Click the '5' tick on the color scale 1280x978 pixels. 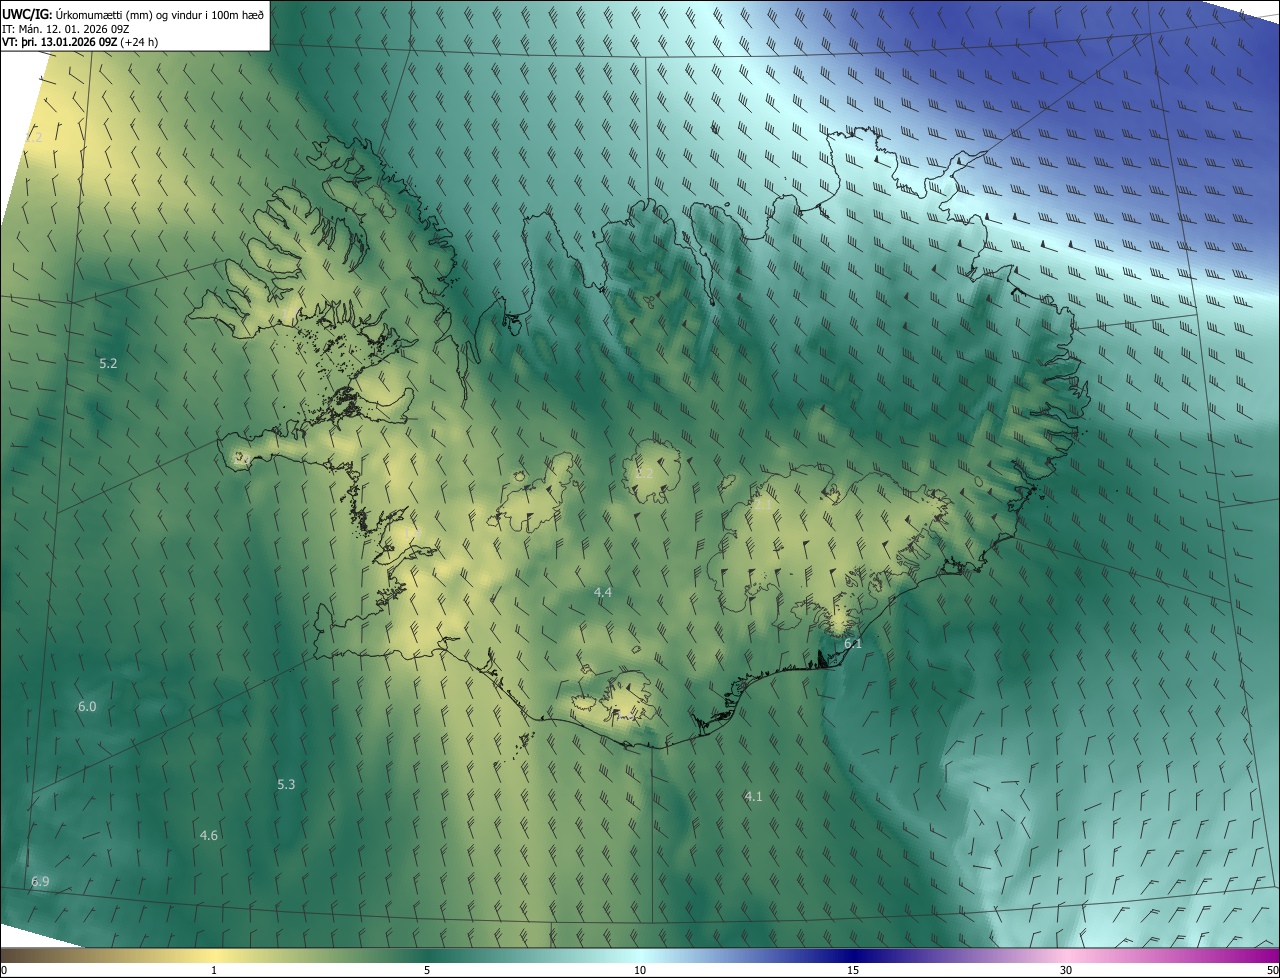[427, 971]
